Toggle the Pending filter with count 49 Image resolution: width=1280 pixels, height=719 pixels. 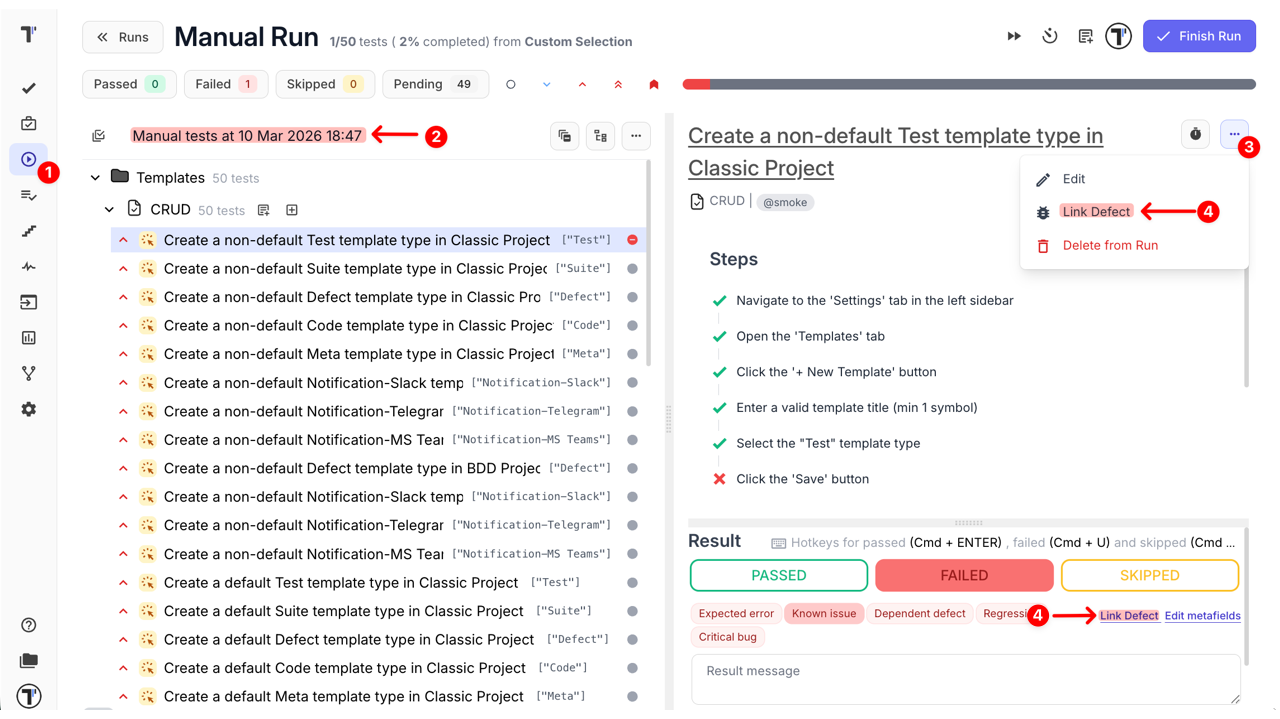click(435, 84)
